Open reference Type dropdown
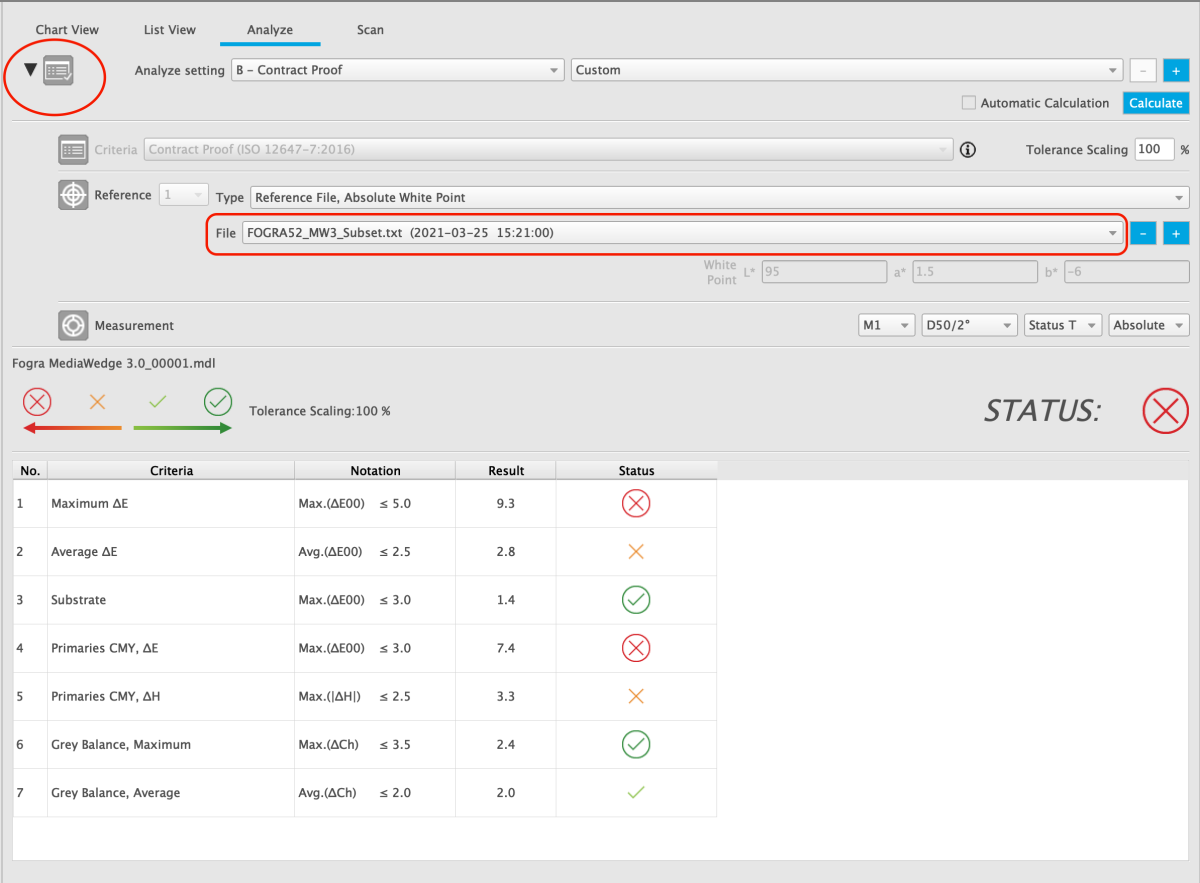Viewport: 1200px width, 883px height. coord(719,198)
